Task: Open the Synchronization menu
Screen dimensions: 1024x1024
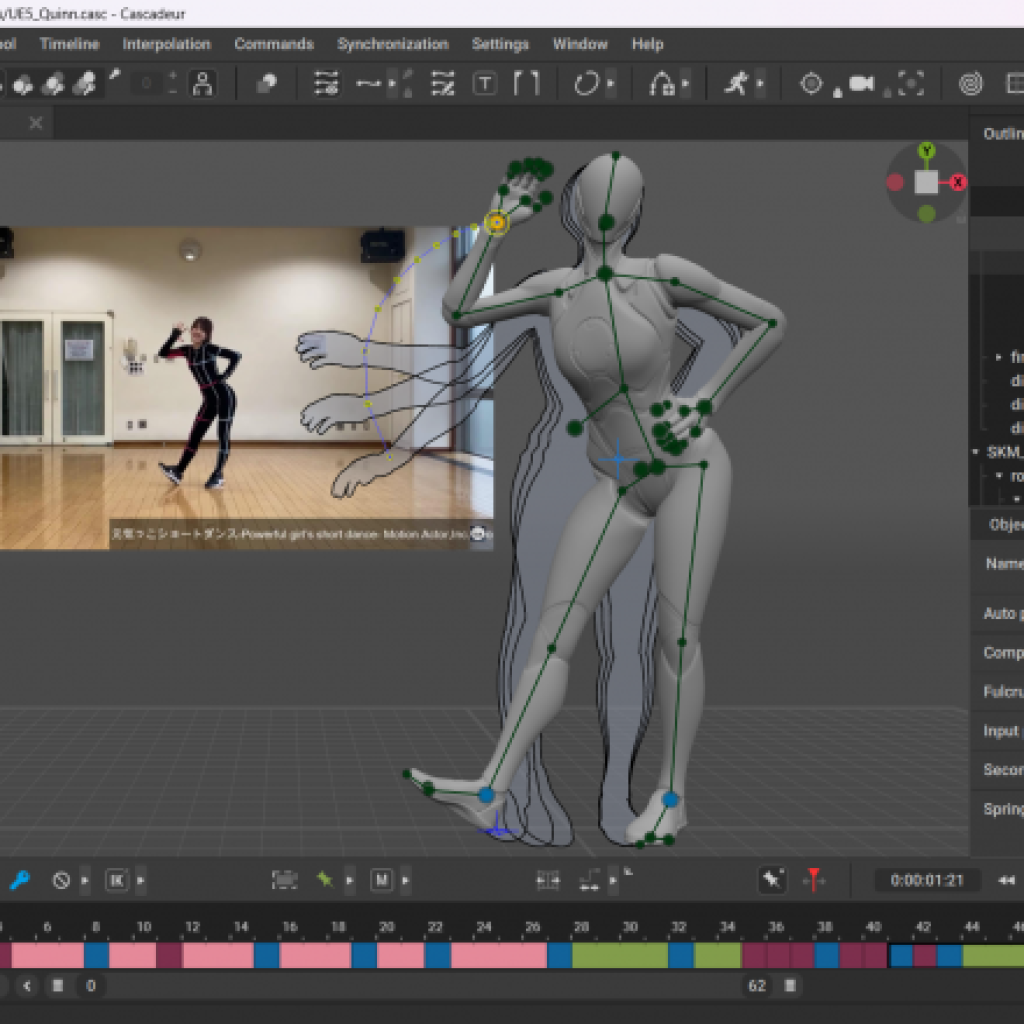Action: click(x=392, y=44)
